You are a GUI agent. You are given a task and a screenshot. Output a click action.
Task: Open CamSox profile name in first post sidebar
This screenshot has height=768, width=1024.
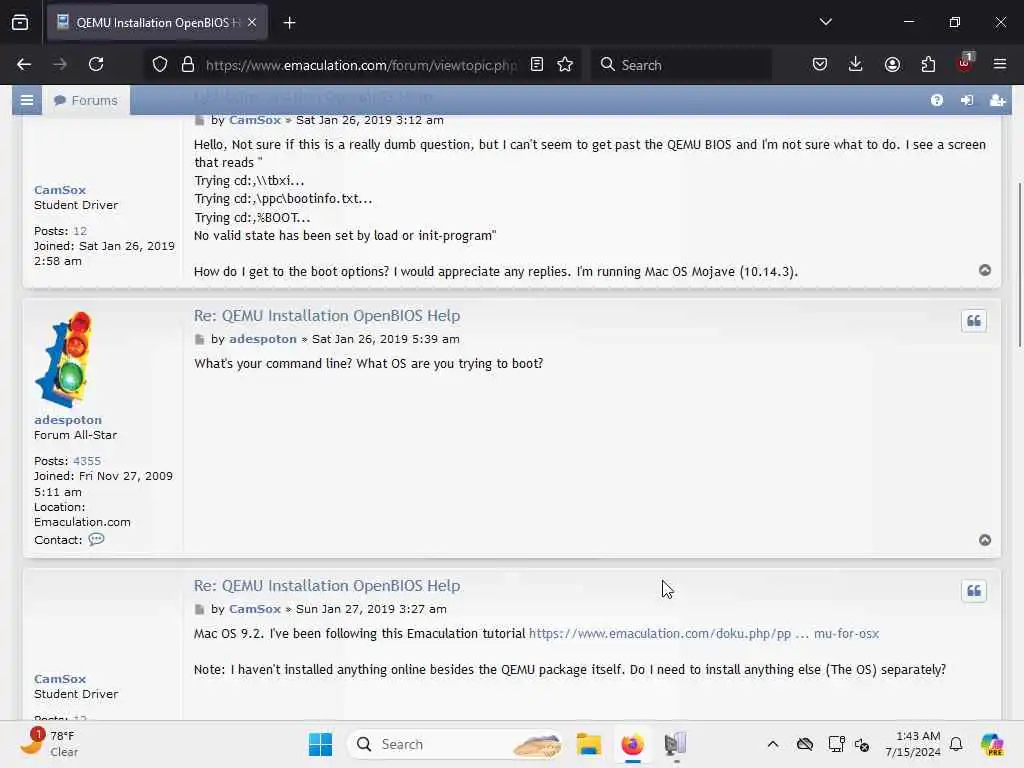[x=60, y=190]
